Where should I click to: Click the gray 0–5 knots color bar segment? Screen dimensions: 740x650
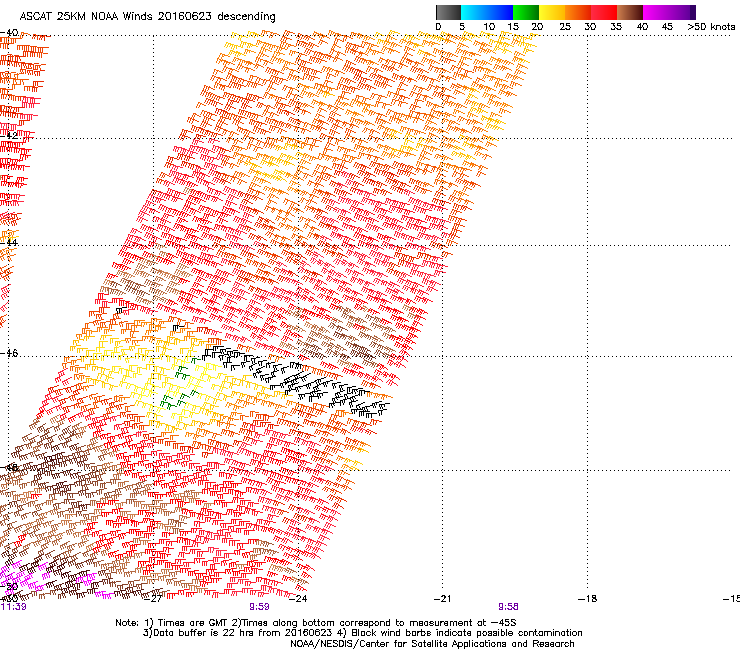[x=448, y=12]
